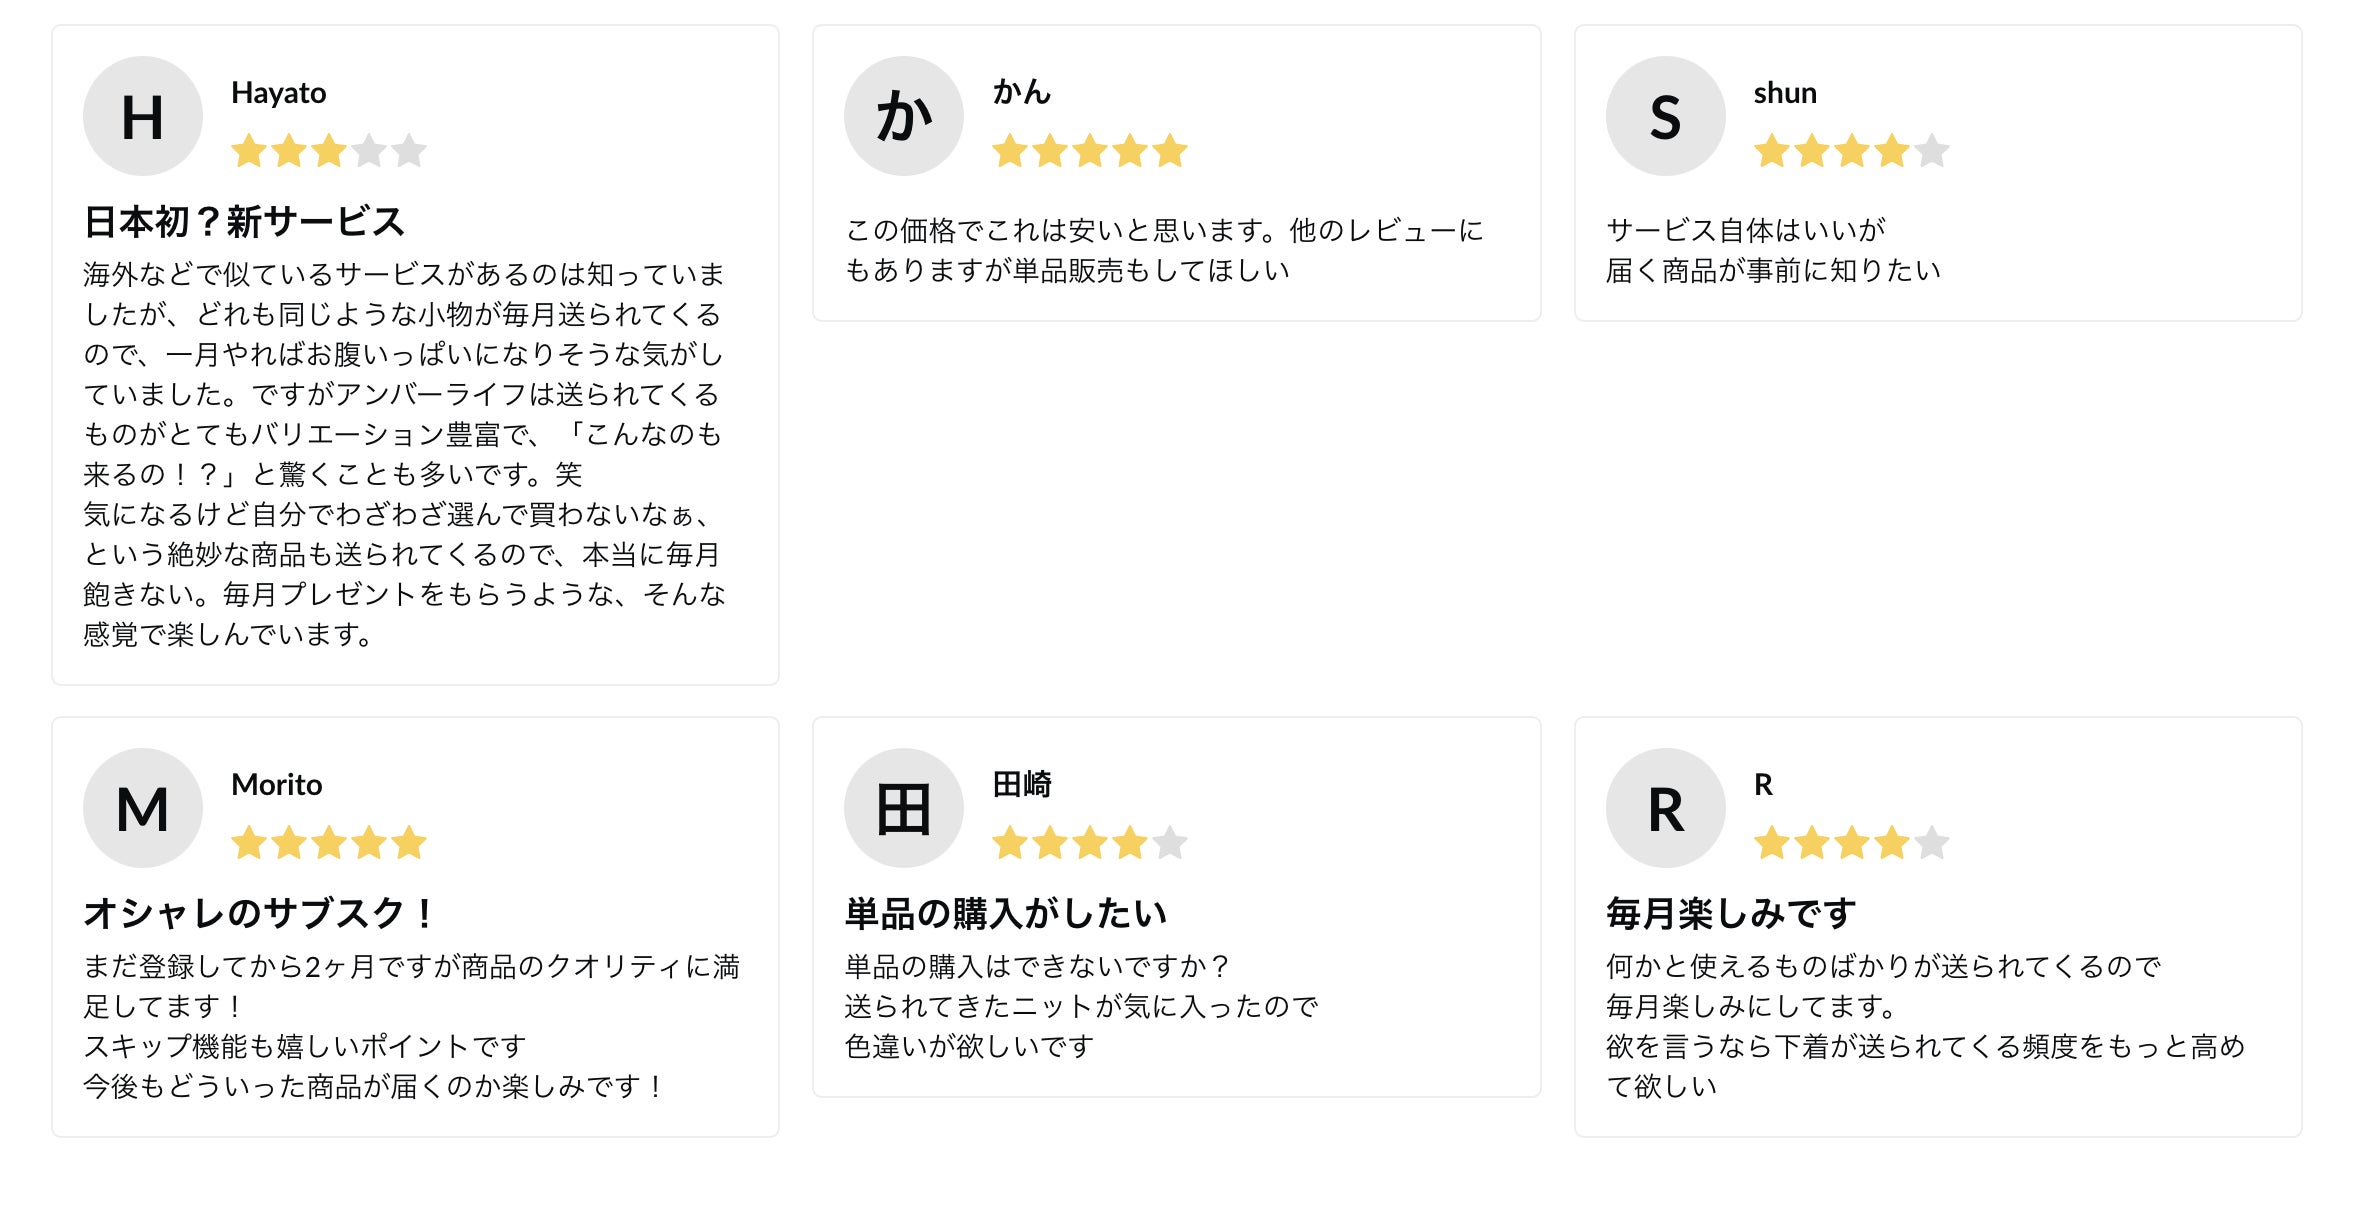The width and height of the screenshot is (2356, 1208).
Task: Click Hayato's round H avatar
Action: tap(142, 116)
